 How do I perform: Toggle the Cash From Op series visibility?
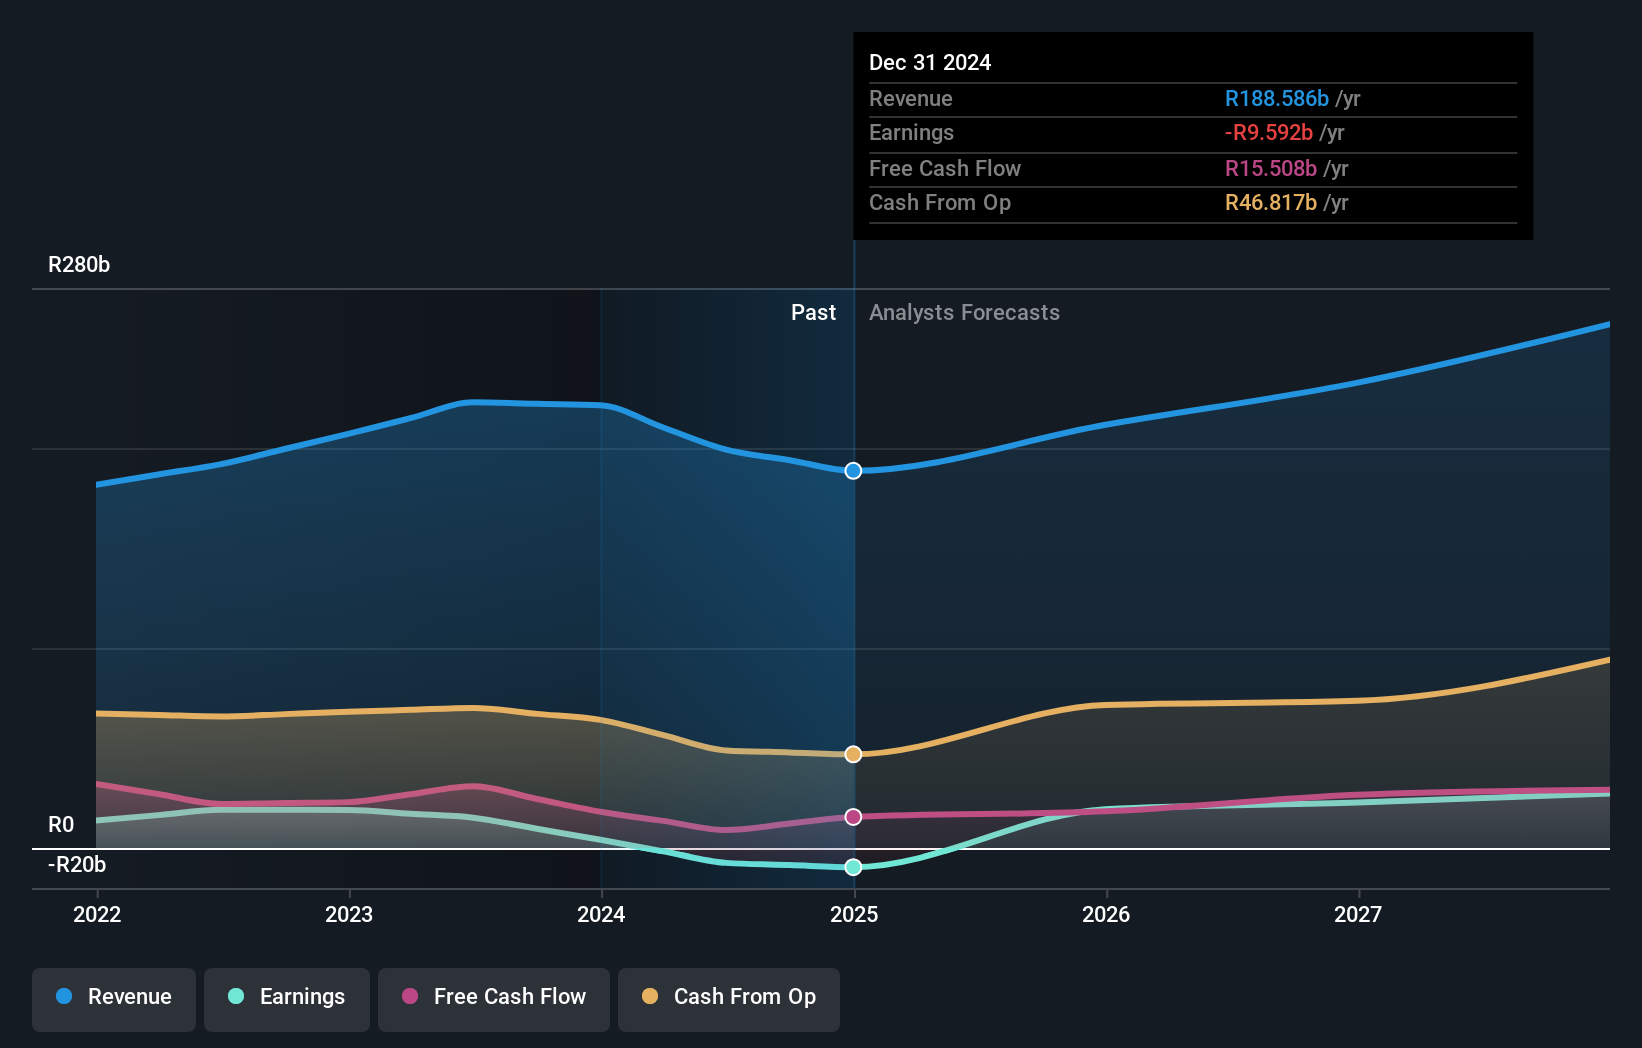point(728,997)
